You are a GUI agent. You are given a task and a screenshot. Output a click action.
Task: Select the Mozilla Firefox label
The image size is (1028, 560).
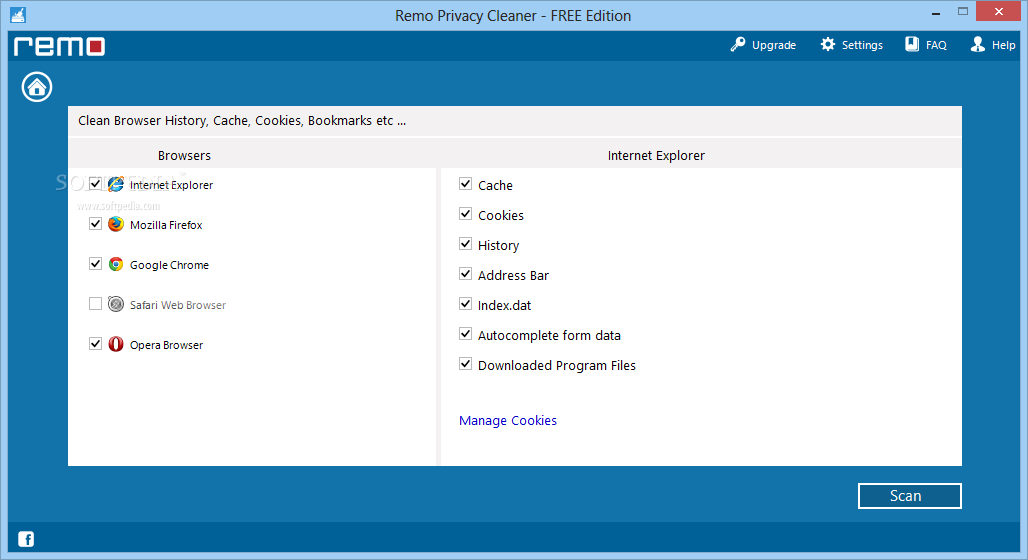(x=166, y=225)
